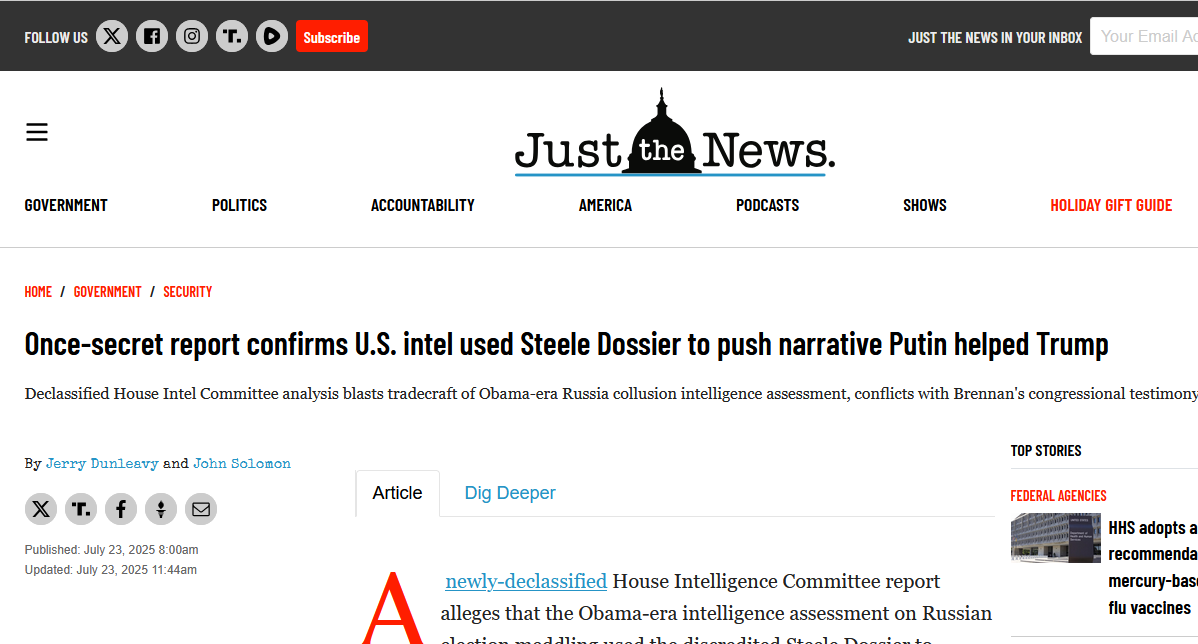Open the Politics nav menu
The width and height of the screenshot is (1198, 644).
coord(239,205)
